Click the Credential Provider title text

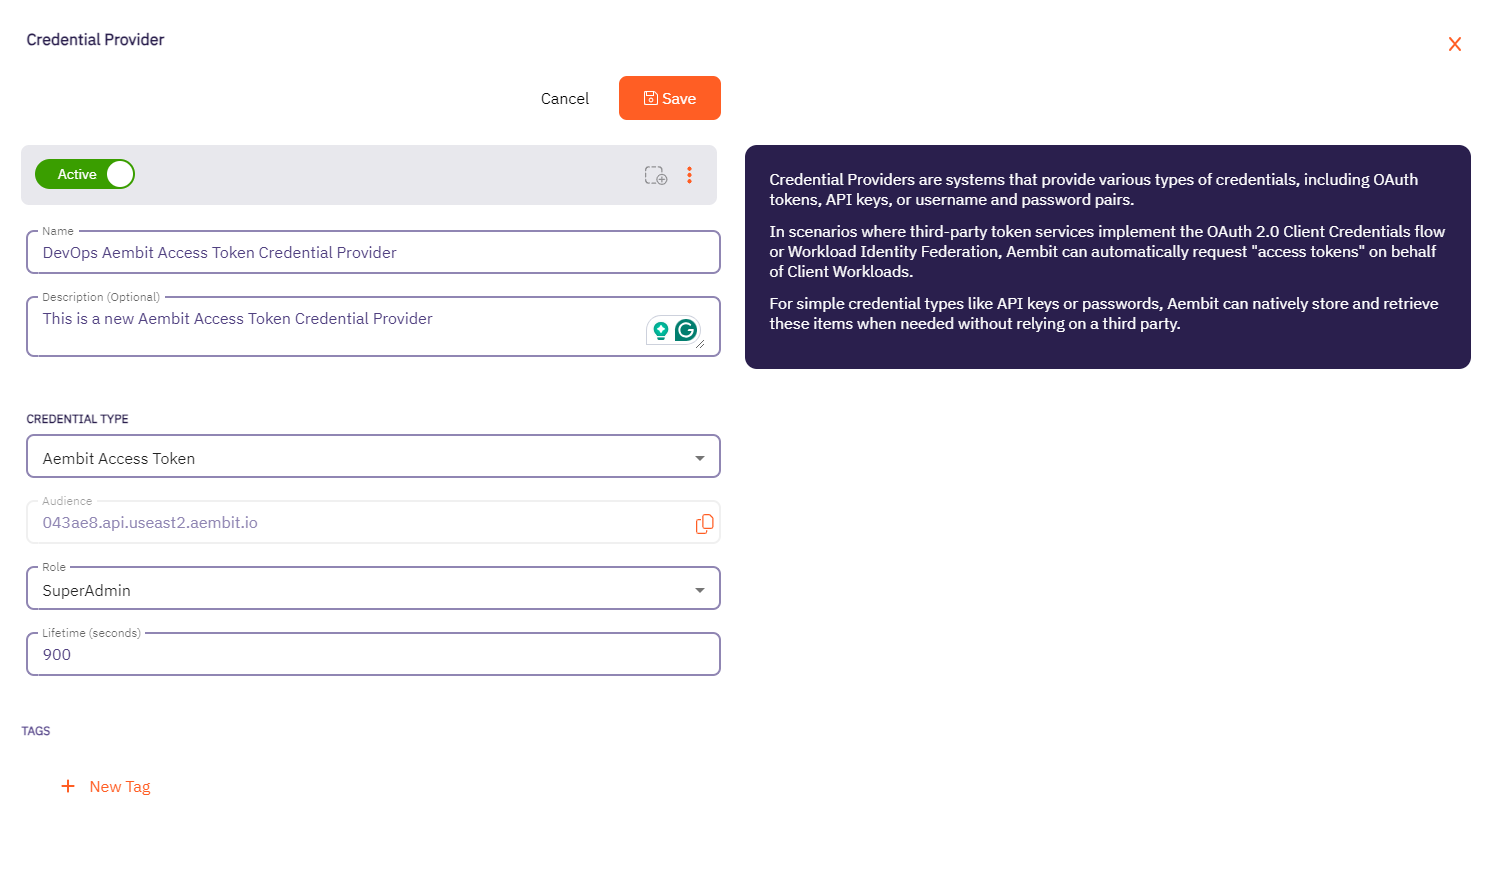tap(95, 40)
